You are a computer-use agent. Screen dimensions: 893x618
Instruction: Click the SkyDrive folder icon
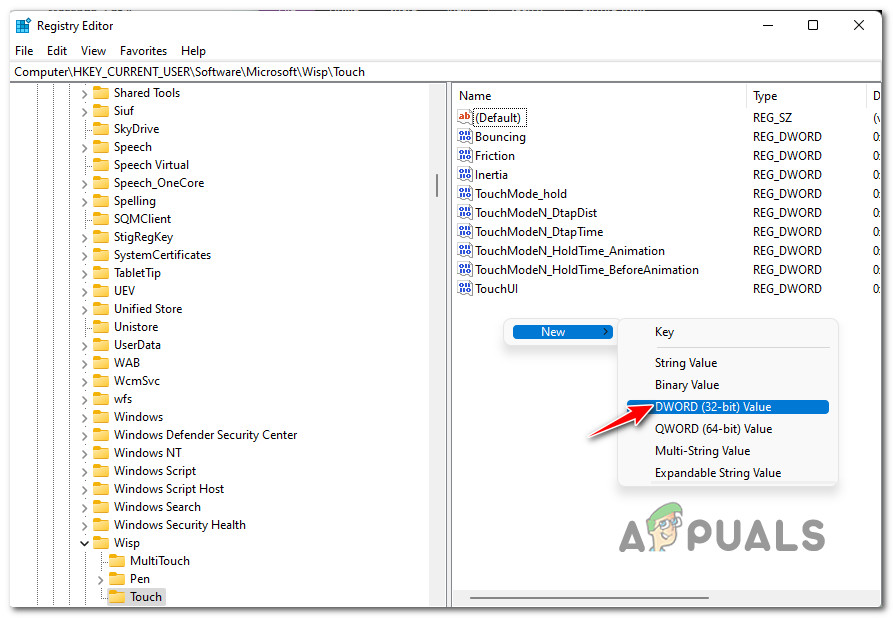[x=101, y=129]
